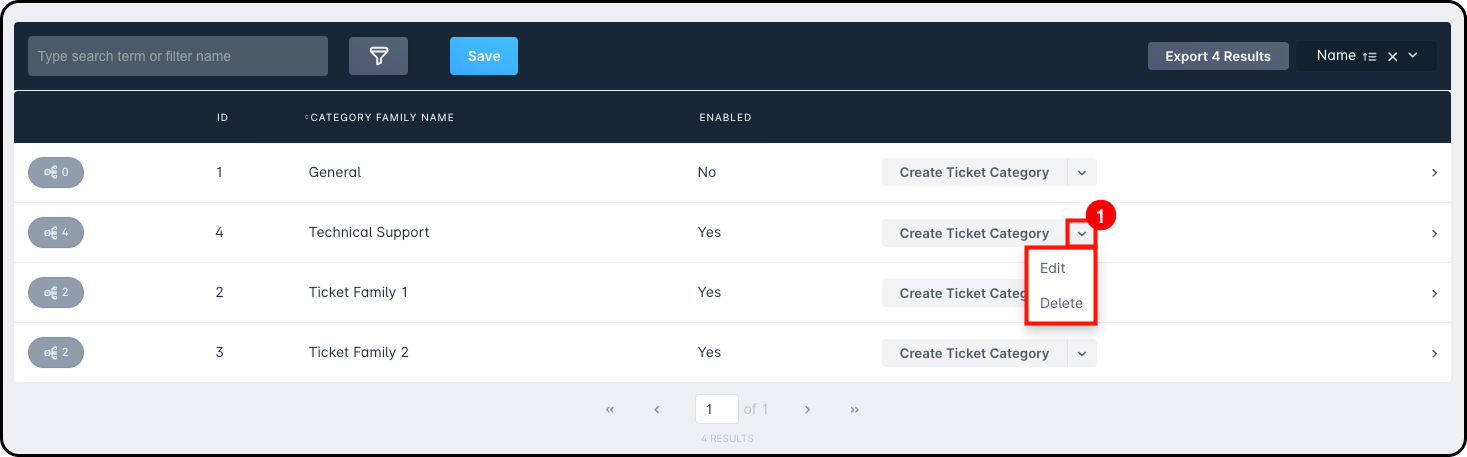Choose Delete from the dropdown menu
This screenshot has height=457, width=1467.
click(x=1061, y=303)
